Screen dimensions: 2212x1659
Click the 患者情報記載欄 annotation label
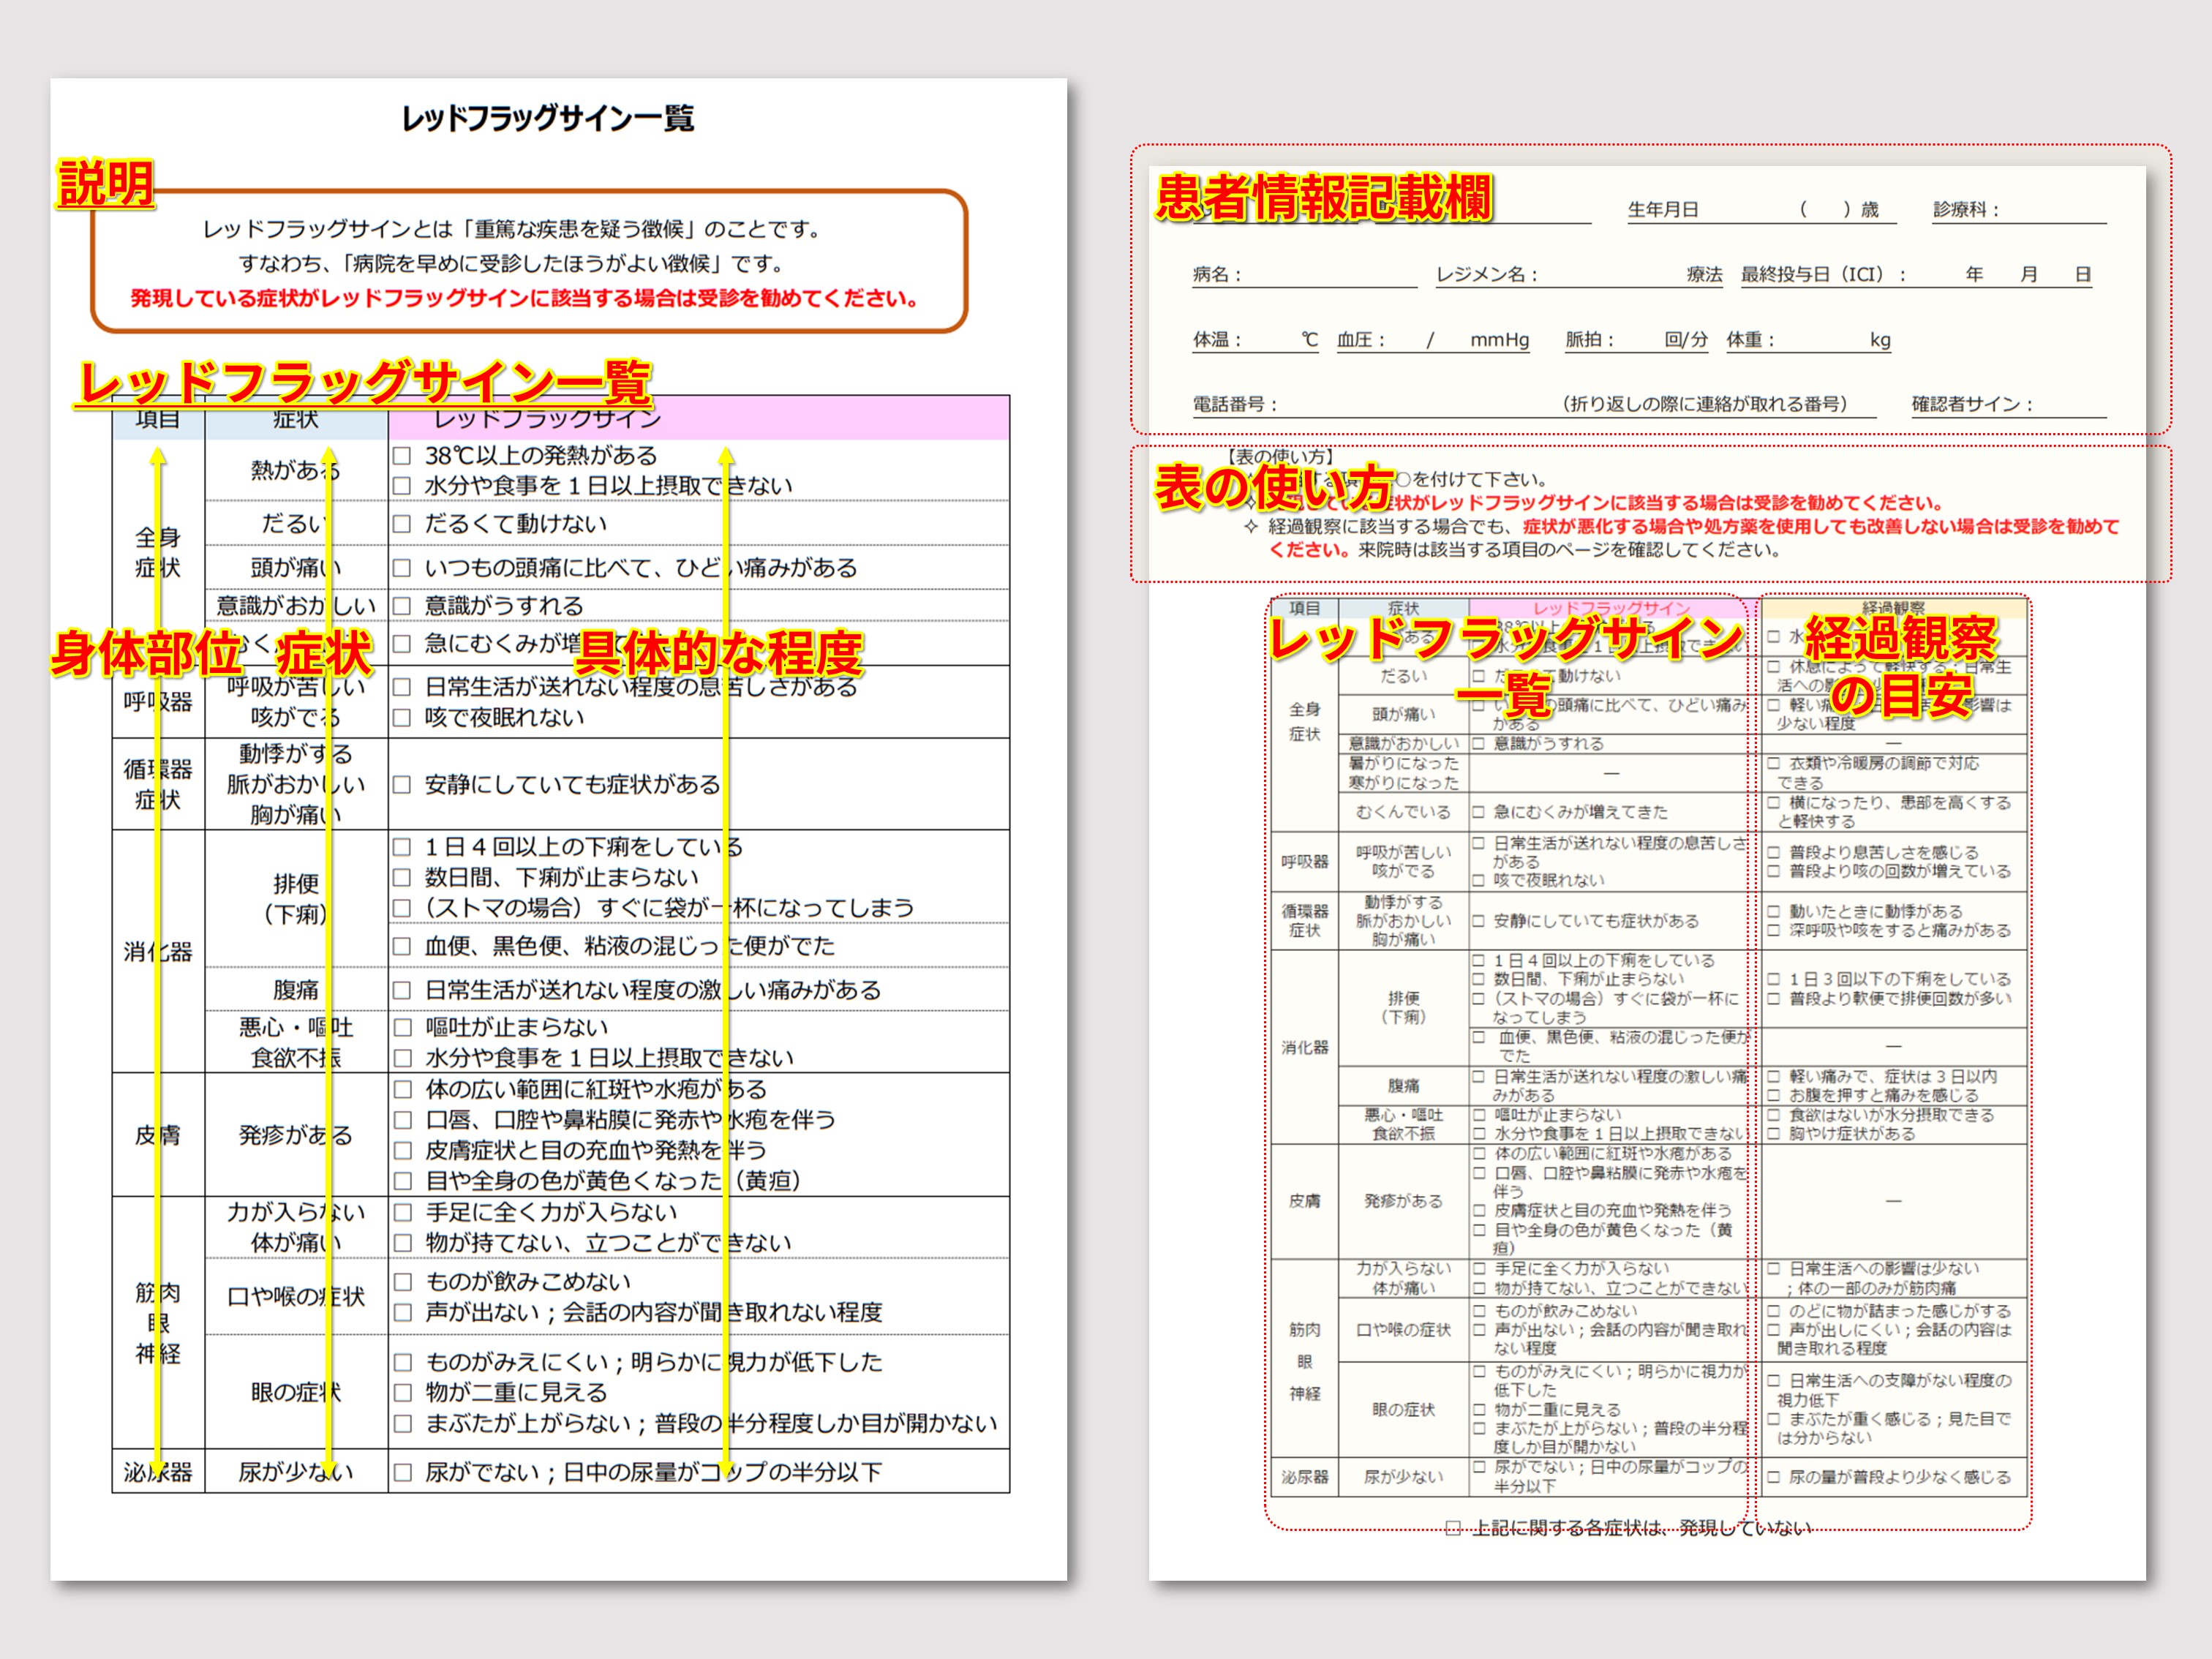1323,197
